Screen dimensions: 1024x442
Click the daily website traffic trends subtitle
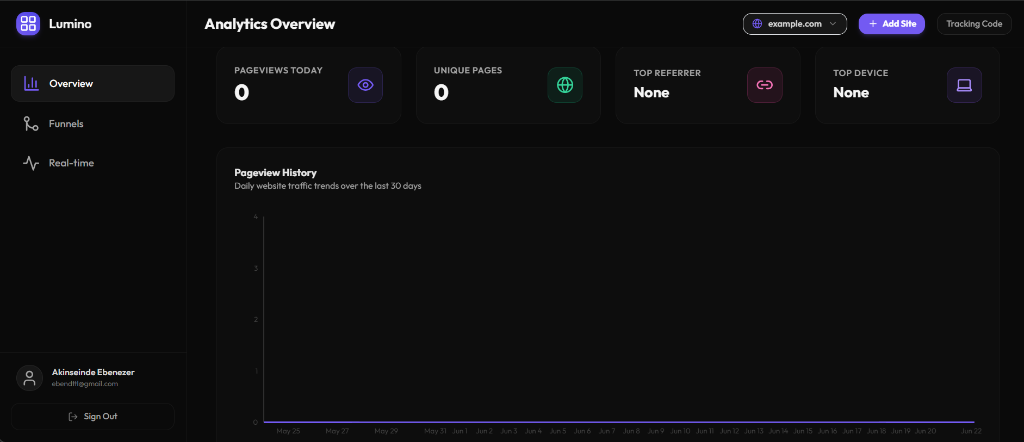point(328,186)
